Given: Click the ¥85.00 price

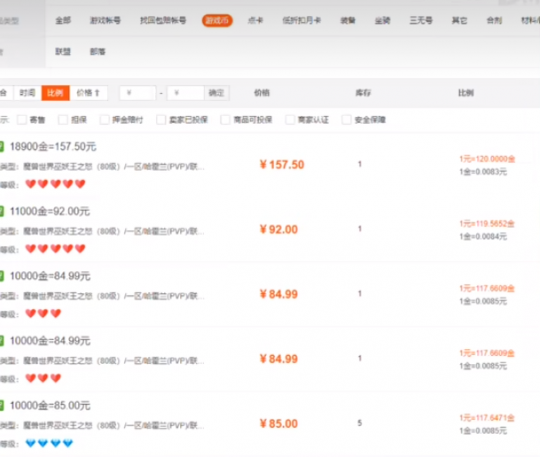Looking at the screenshot, I should [279, 424].
